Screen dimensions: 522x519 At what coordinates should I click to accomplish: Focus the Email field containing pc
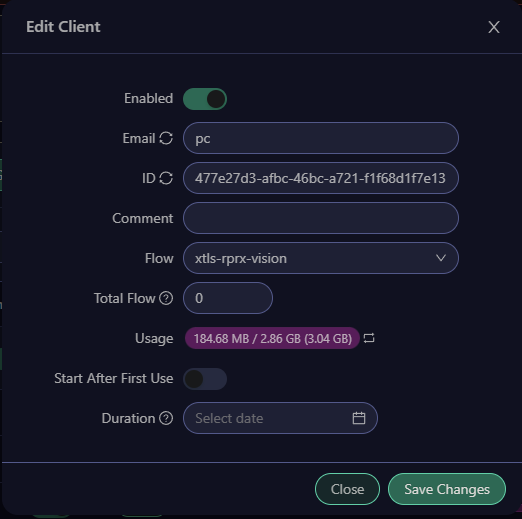point(321,138)
